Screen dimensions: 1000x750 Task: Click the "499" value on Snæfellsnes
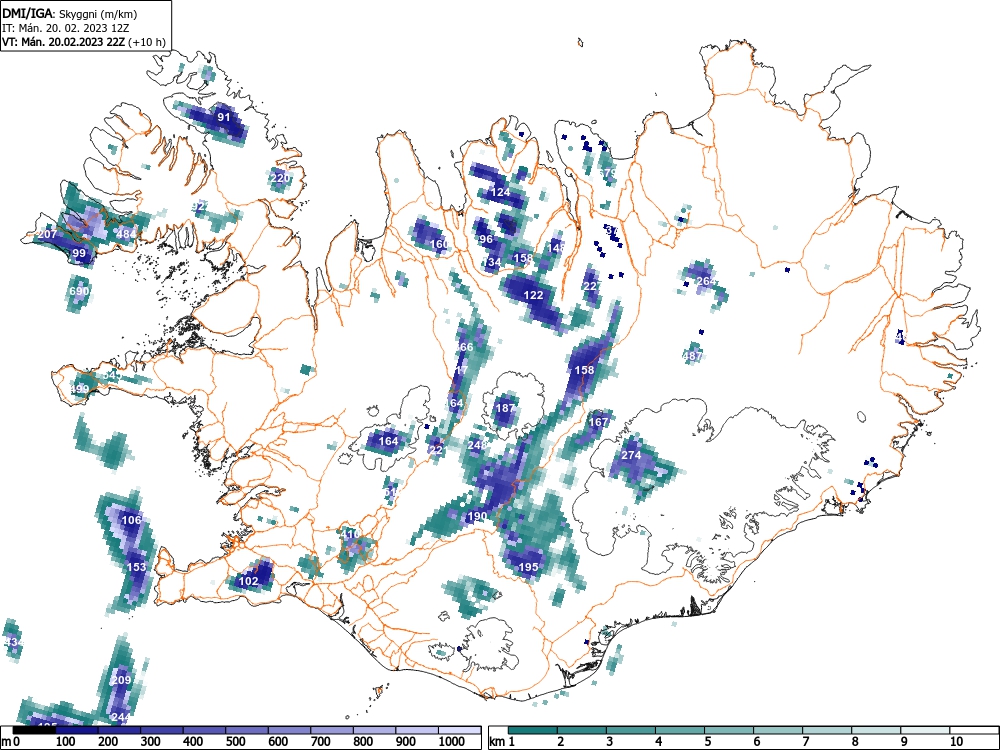click(80, 389)
